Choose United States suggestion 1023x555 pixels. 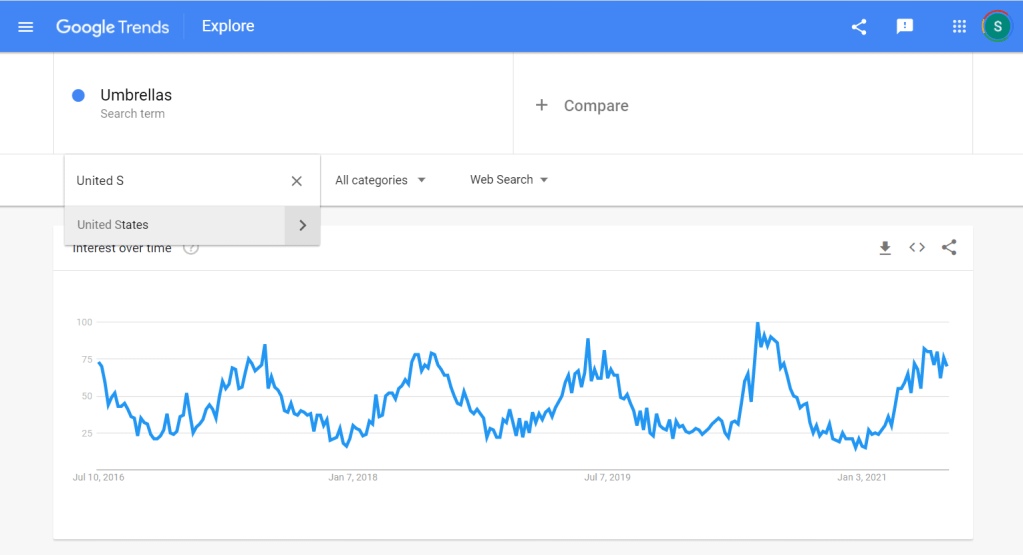pyautogui.click(x=175, y=225)
